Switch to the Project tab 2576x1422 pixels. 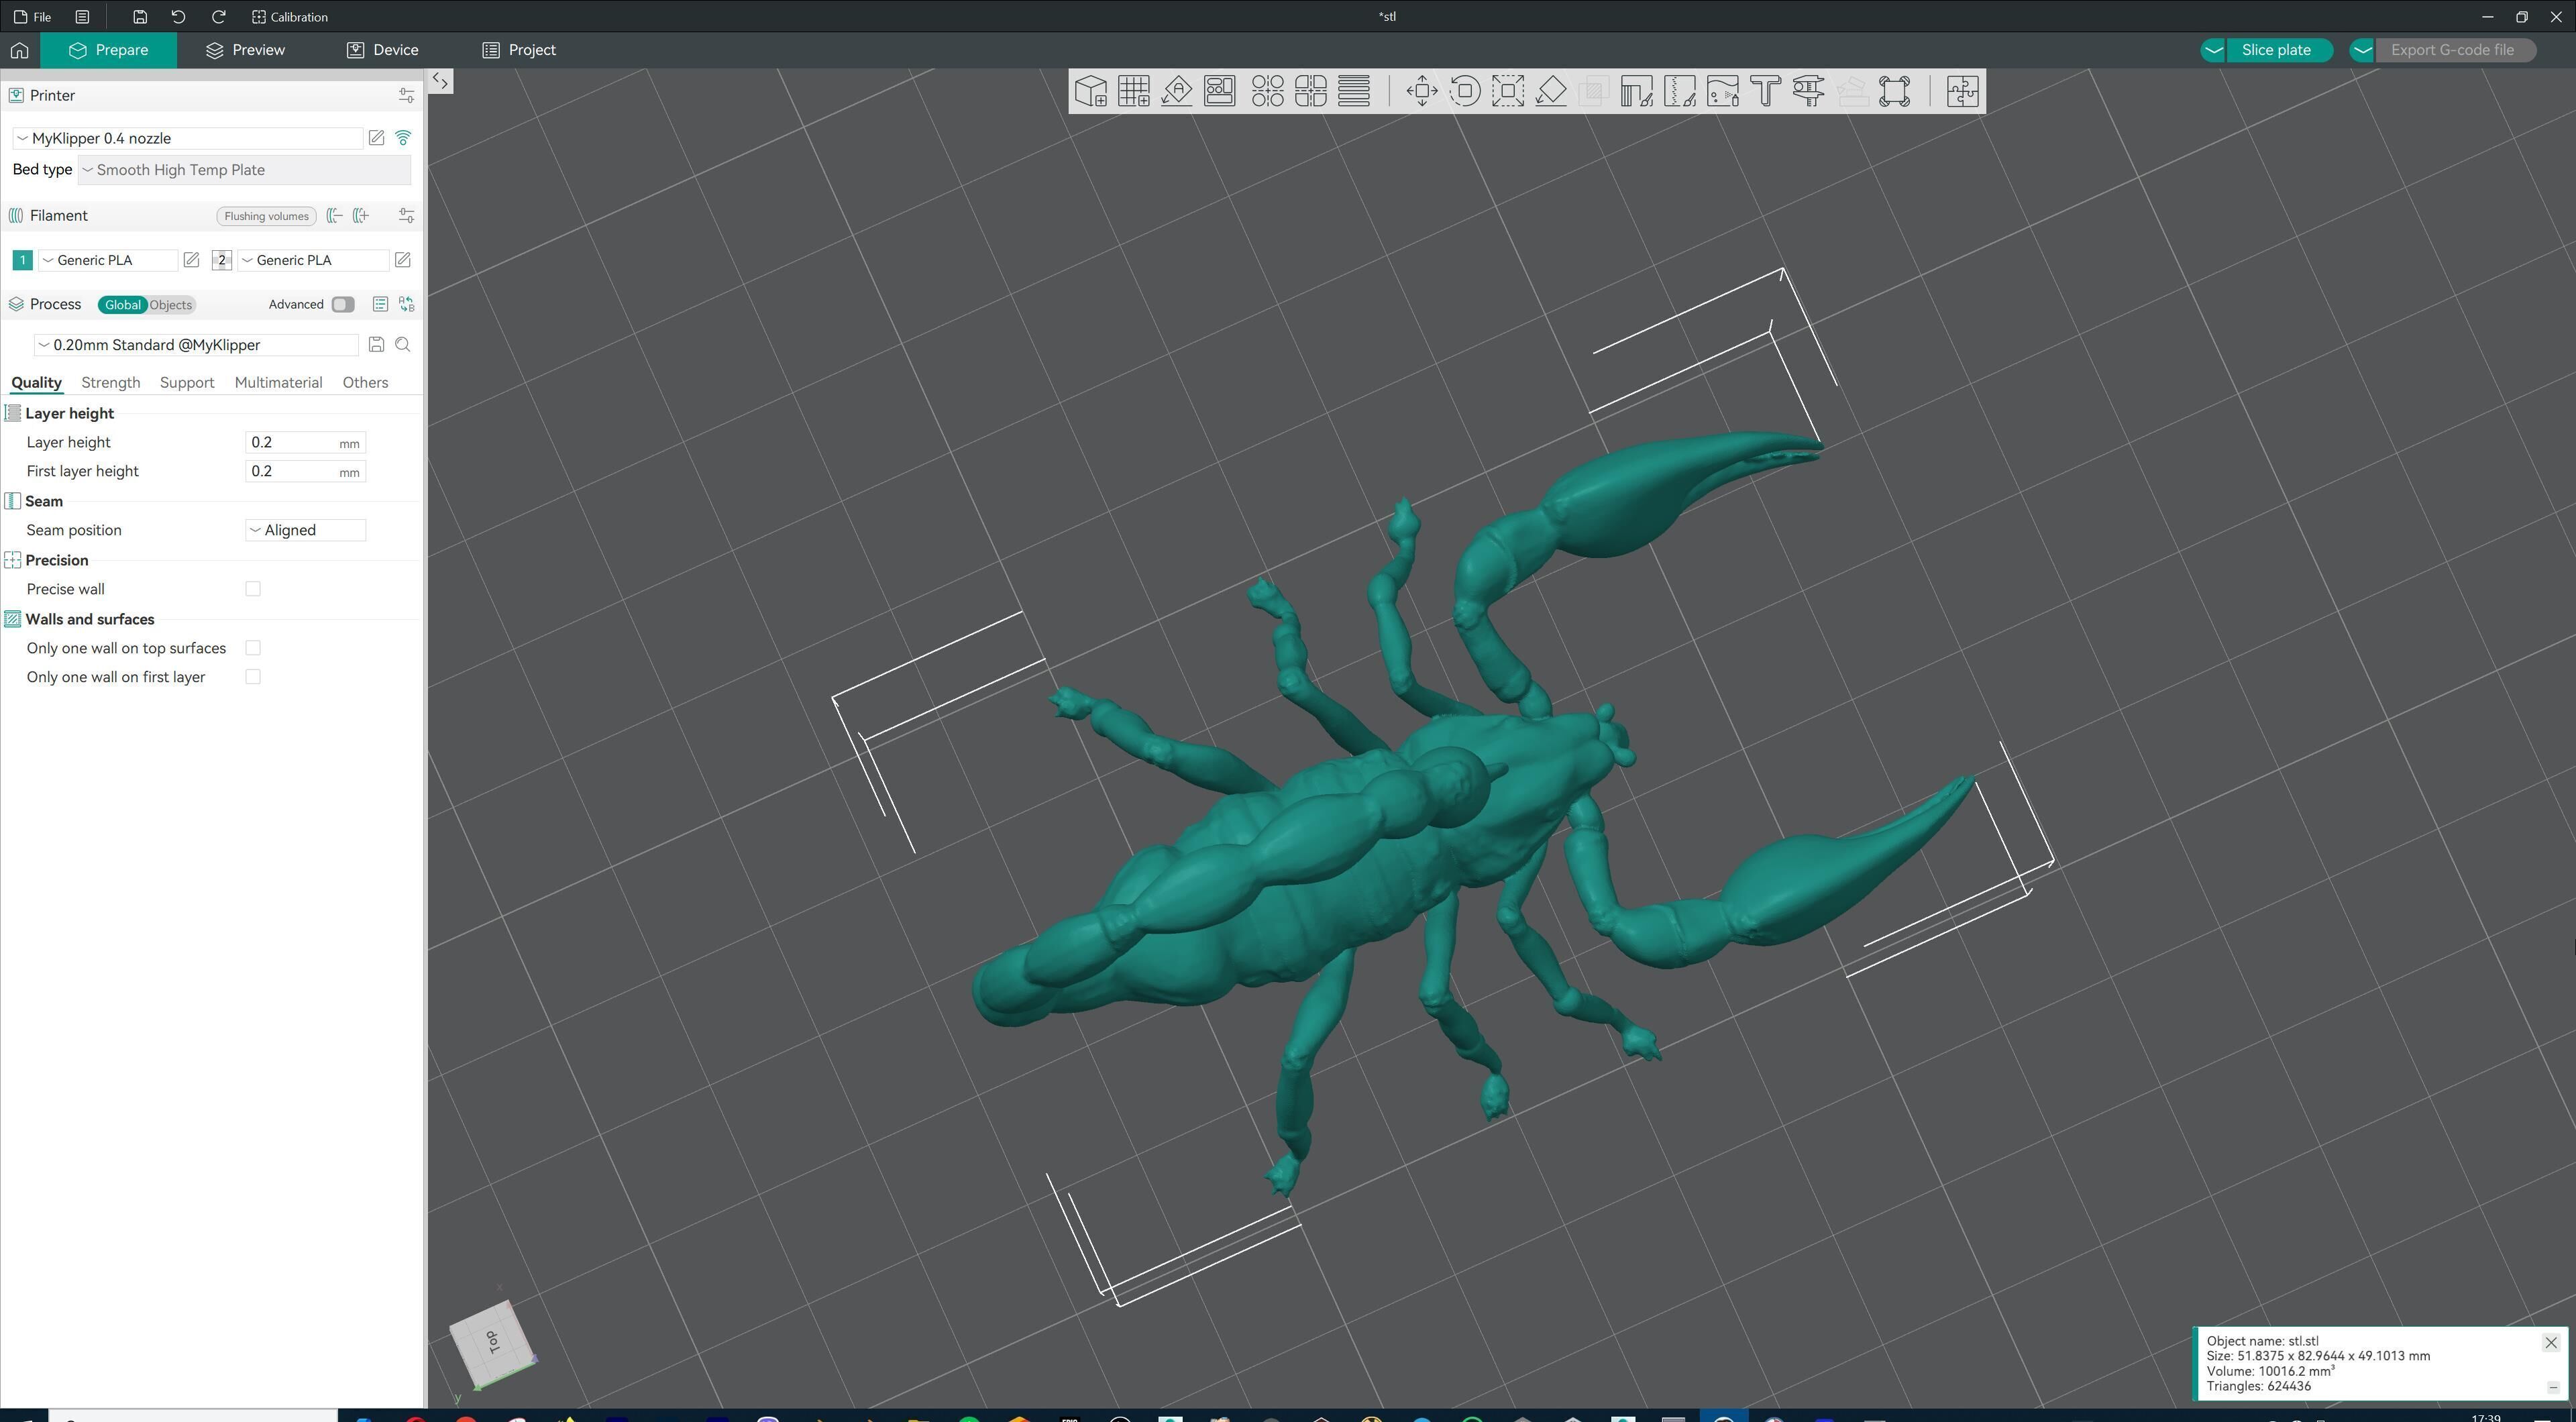519,50
